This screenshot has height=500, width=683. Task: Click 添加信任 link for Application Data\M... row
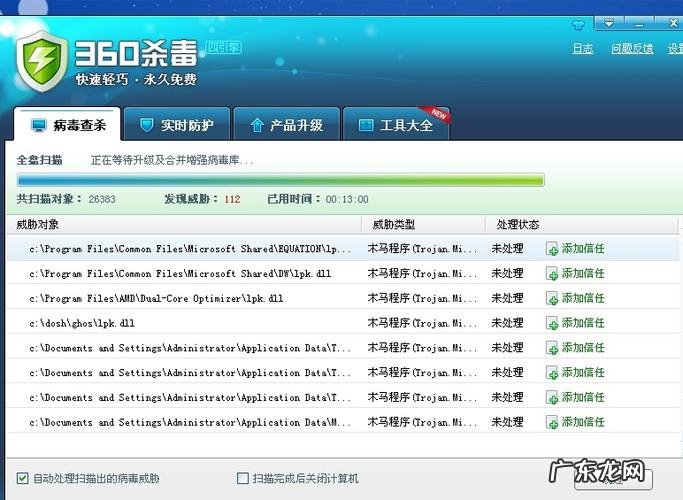(x=583, y=422)
